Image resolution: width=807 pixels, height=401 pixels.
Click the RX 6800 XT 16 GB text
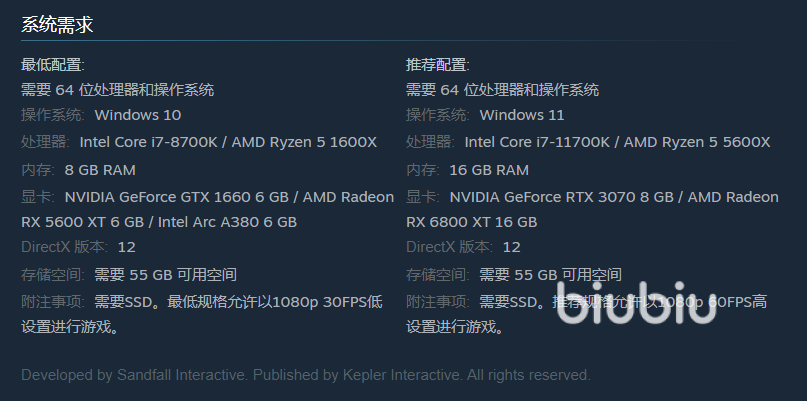(471, 222)
